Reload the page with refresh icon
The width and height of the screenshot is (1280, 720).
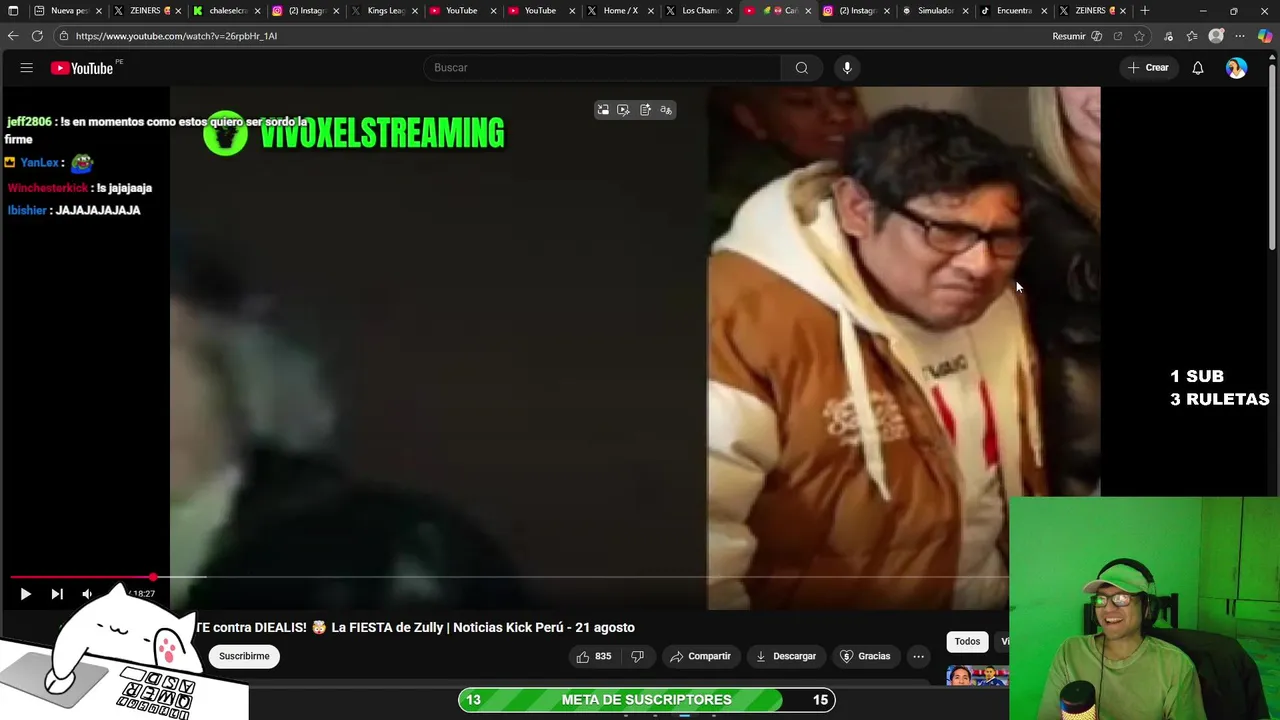pos(37,36)
